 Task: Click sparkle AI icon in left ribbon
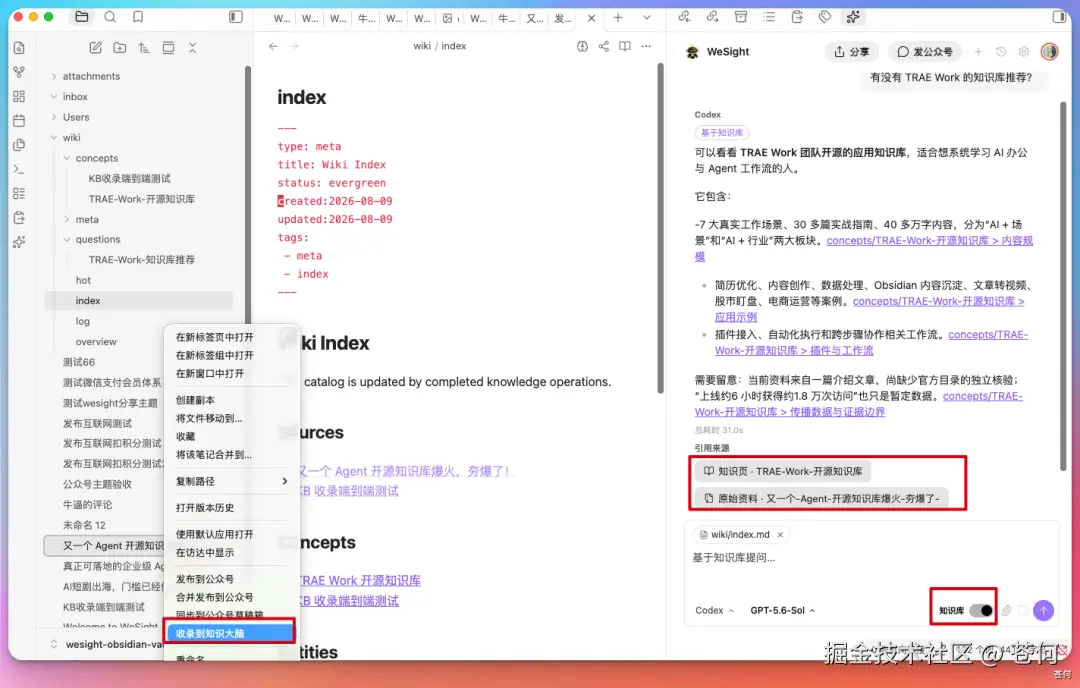pos(19,242)
